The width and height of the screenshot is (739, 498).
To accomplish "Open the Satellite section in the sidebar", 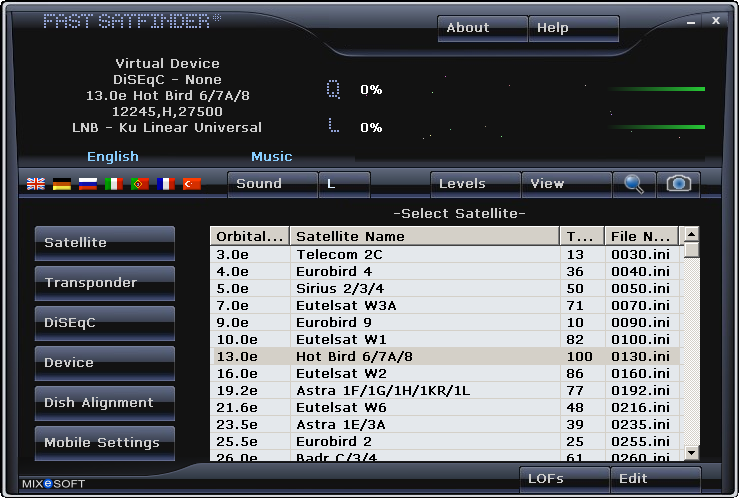I will (105, 243).
